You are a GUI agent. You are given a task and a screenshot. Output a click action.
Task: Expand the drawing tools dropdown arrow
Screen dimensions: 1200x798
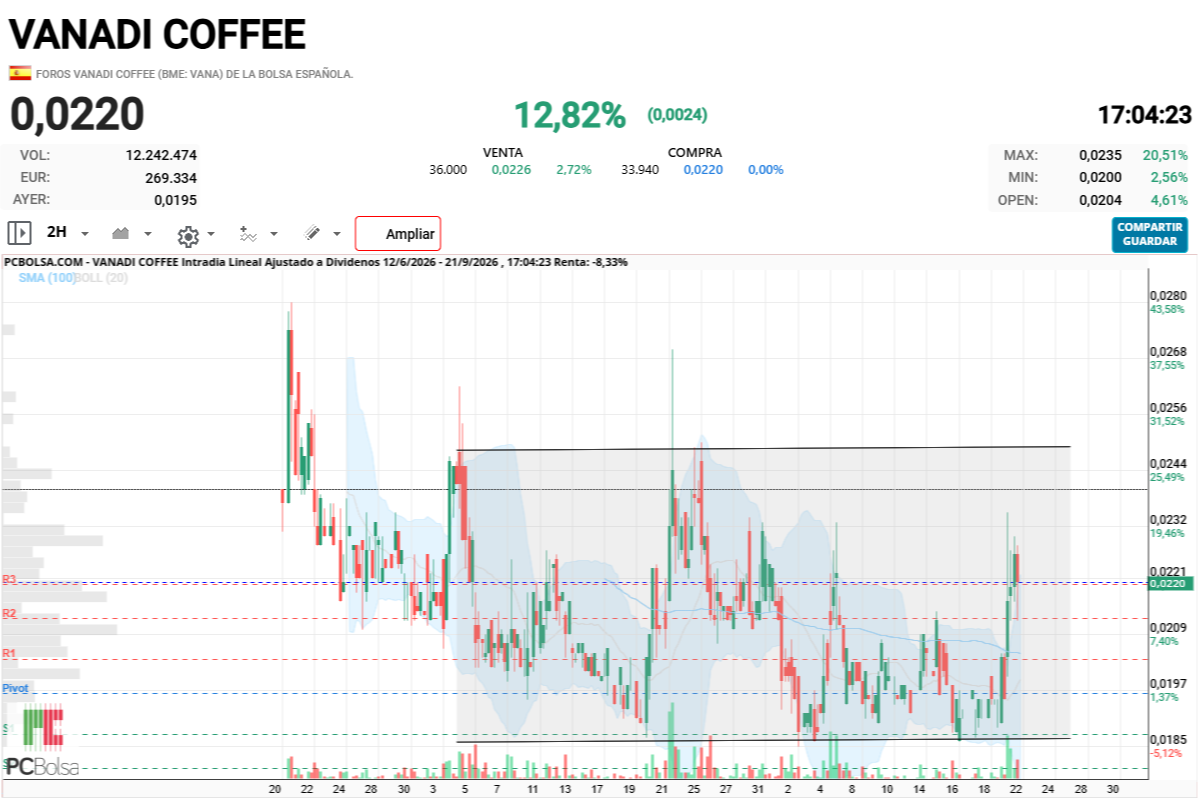336,235
